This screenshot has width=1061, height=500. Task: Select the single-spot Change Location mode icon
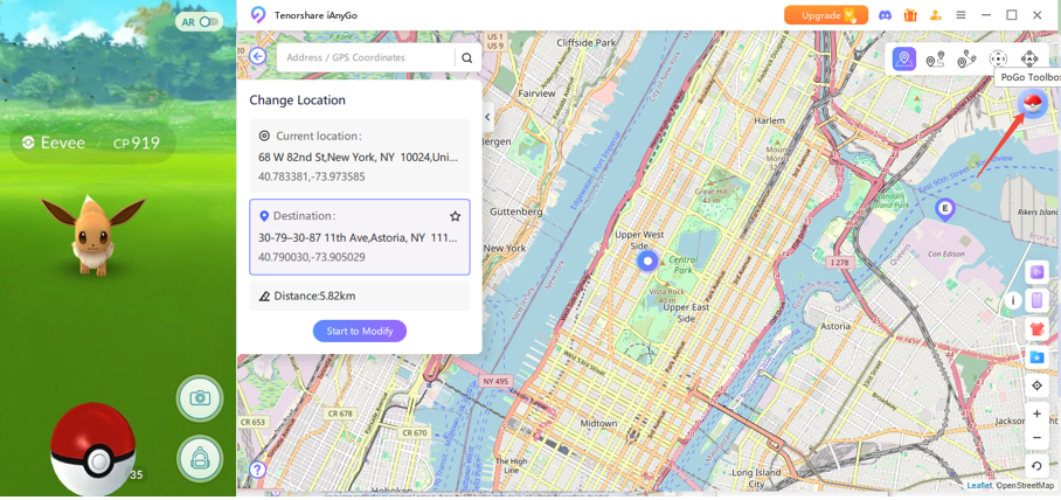click(x=904, y=59)
